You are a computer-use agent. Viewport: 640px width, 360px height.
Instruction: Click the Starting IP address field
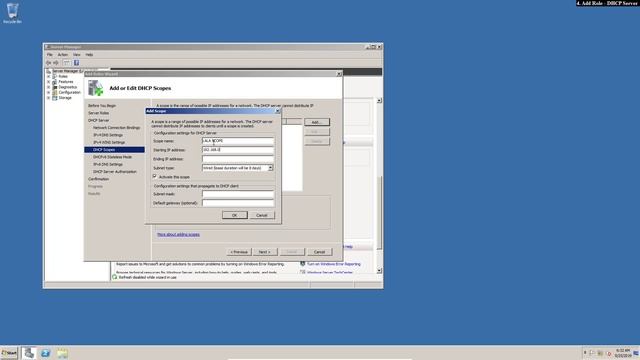pos(238,150)
